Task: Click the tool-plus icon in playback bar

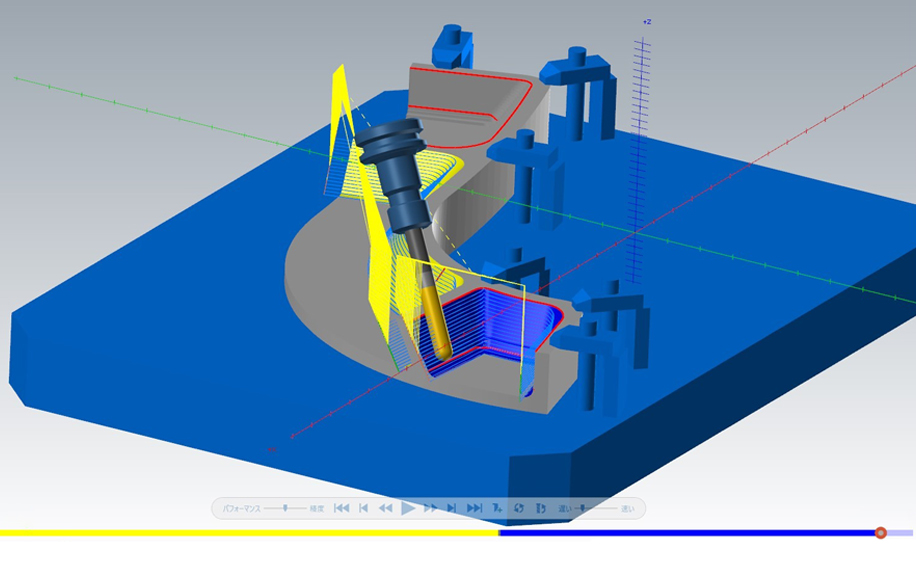Action: pyautogui.click(x=497, y=508)
